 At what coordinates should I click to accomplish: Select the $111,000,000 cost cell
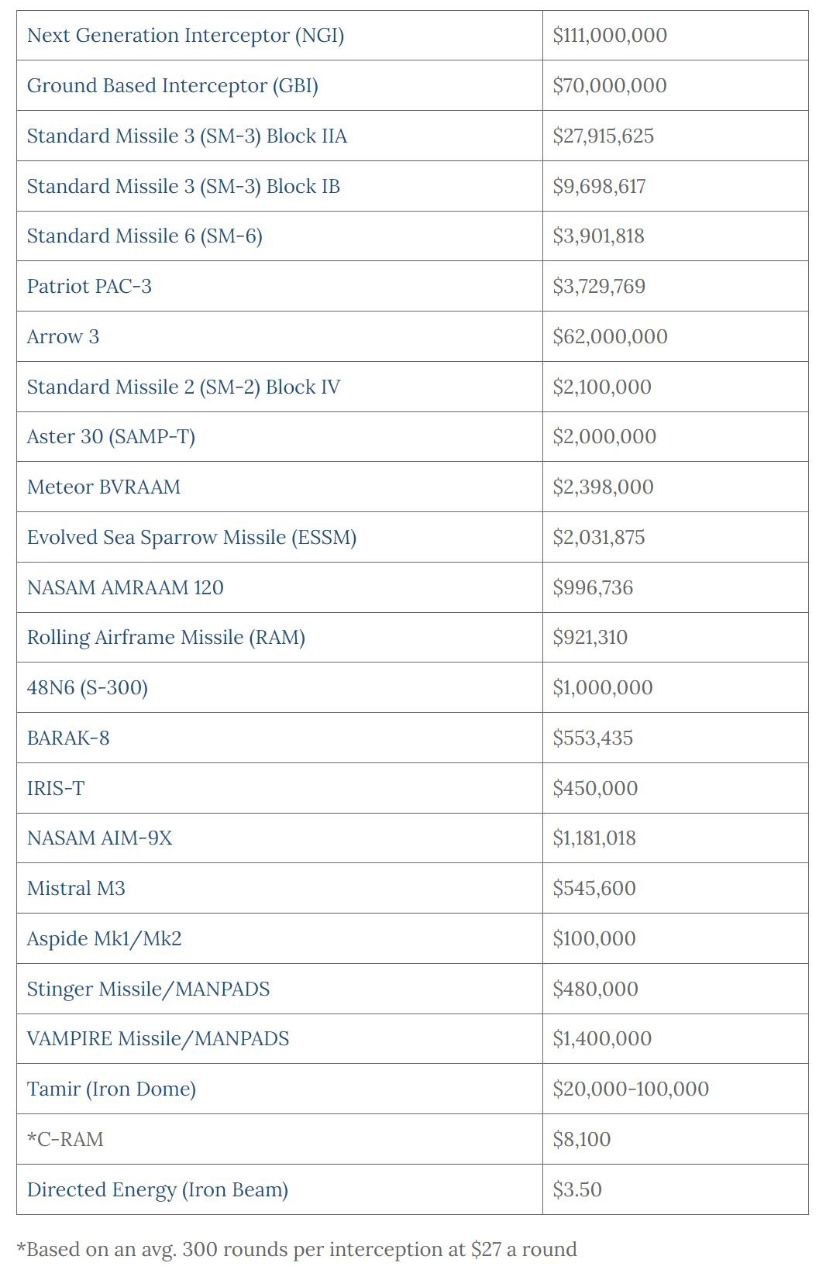click(609, 36)
